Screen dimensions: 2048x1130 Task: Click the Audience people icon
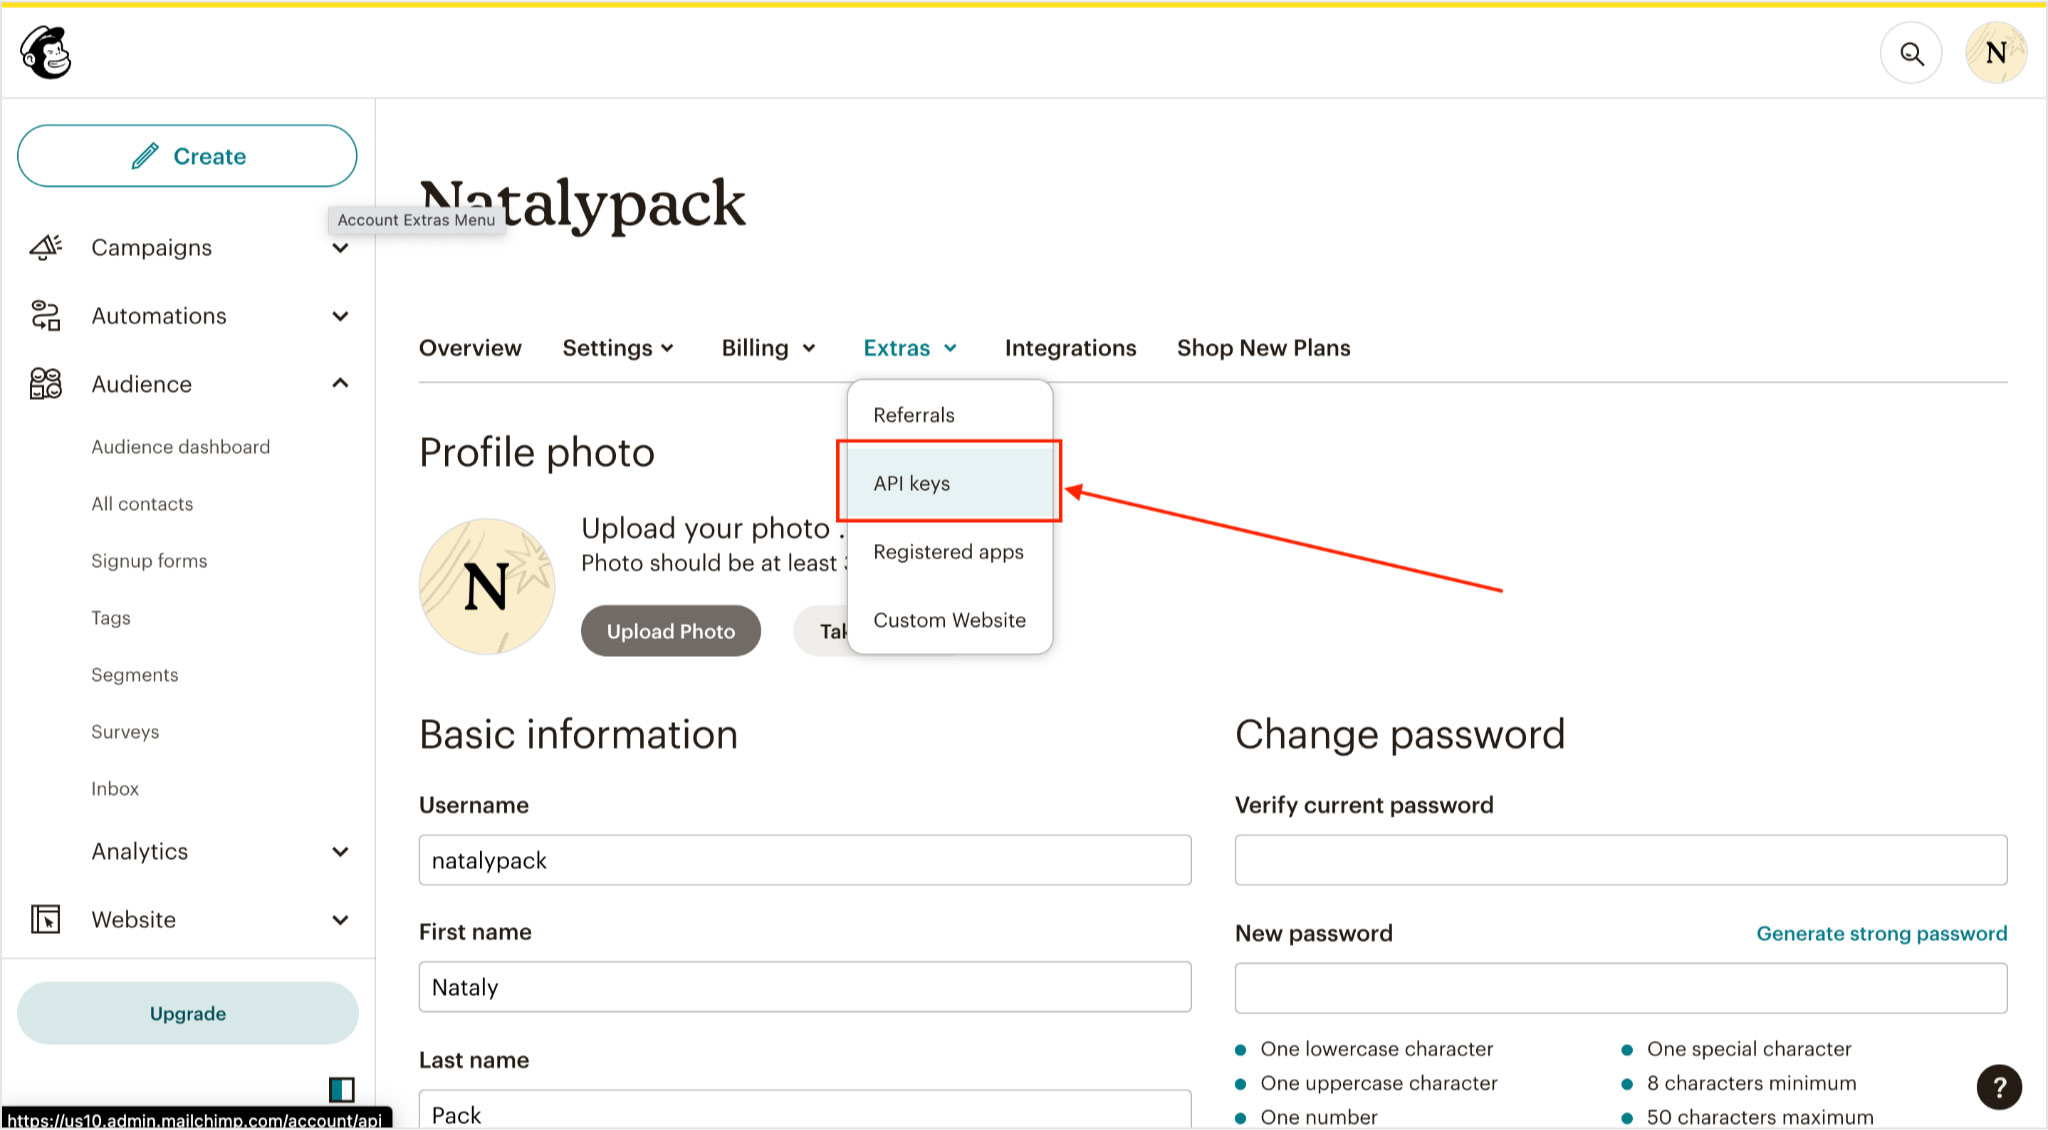tap(46, 384)
